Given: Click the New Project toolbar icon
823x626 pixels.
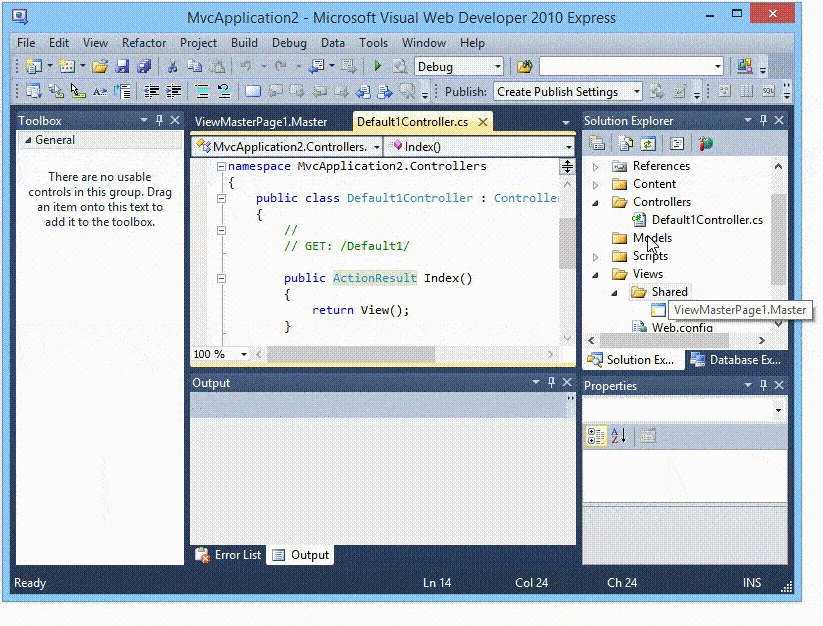Looking at the screenshot, I should click(x=34, y=67).
